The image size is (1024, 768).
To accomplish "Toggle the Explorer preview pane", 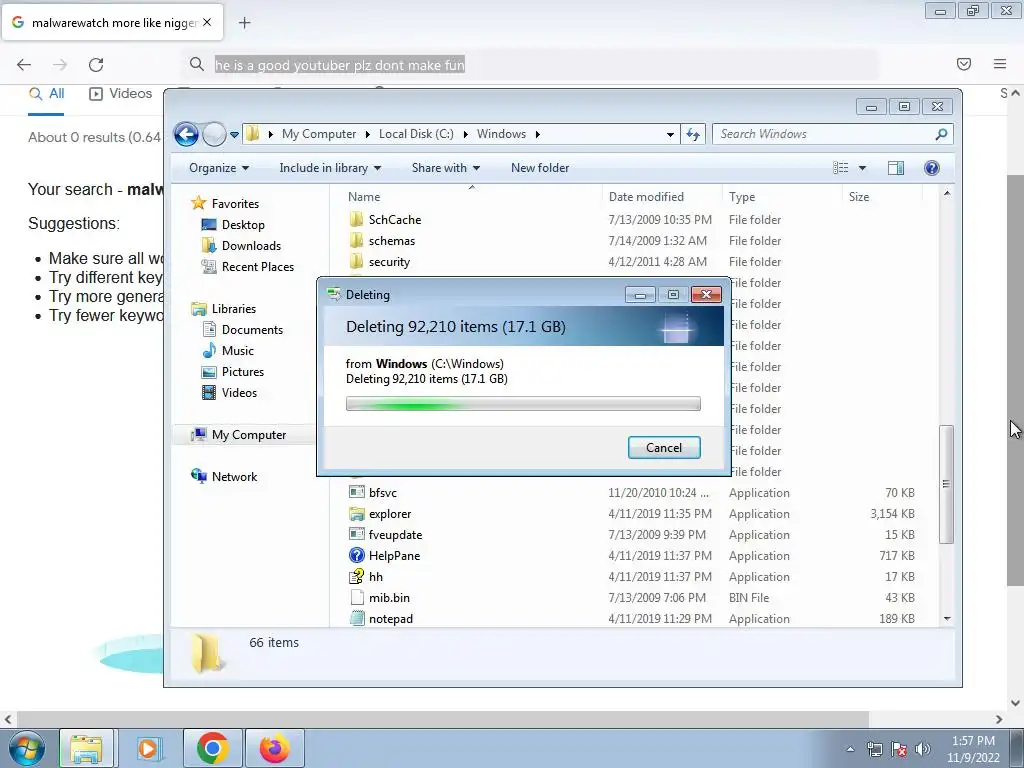I will (896, 168).
